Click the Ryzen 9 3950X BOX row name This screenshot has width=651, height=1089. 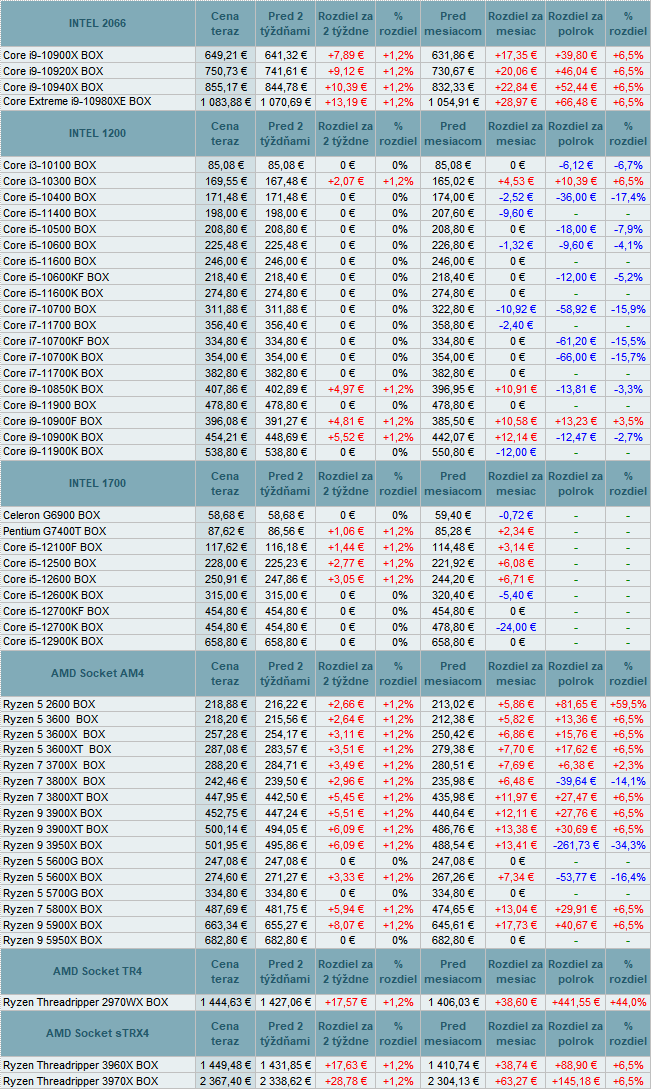[x=52, y=845]
